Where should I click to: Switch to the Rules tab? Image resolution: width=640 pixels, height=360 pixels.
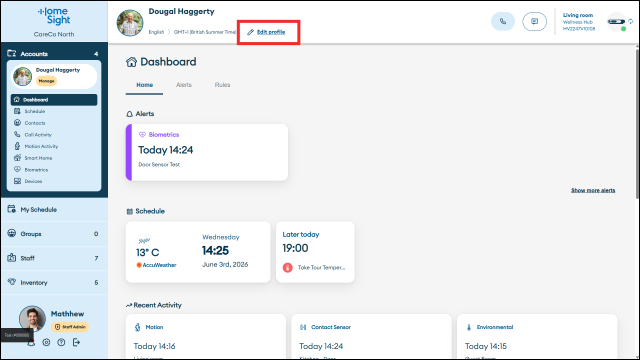(x=222, y=85)
